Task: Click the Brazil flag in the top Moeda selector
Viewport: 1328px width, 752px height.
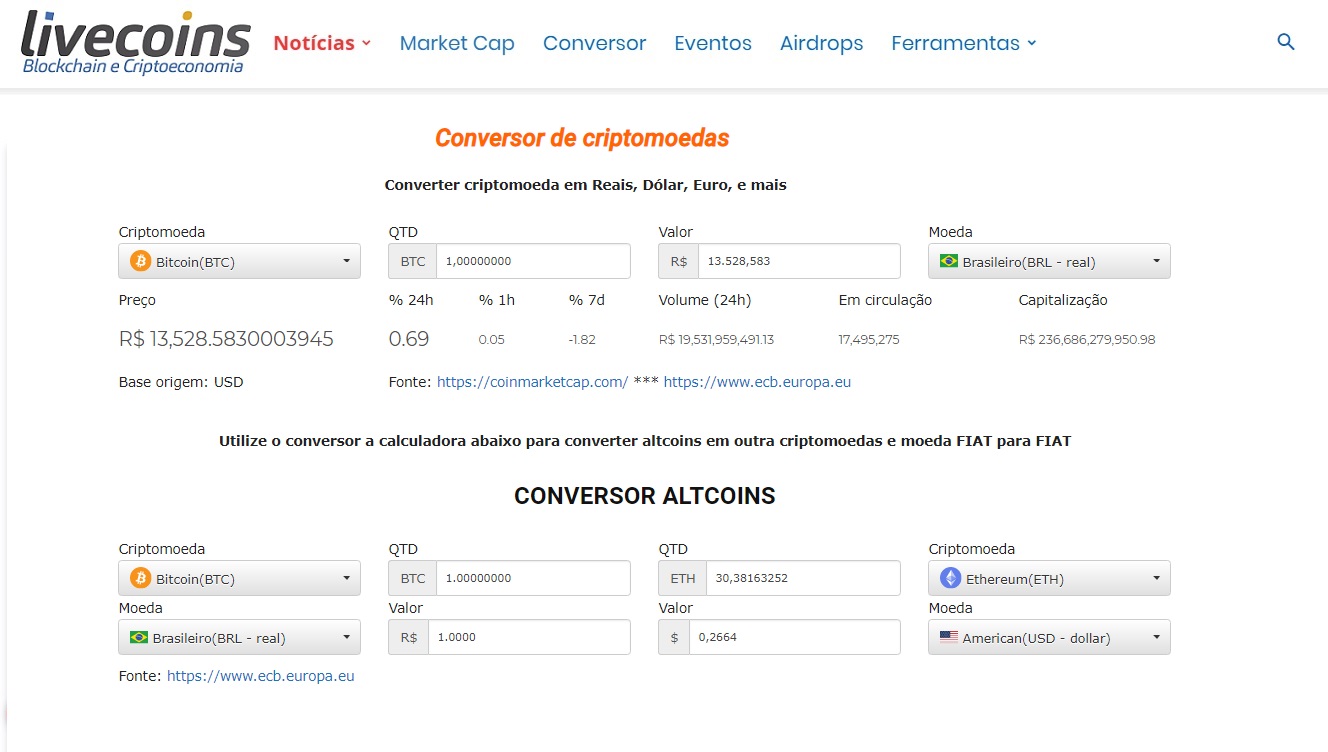Action: tap(948, 262)
